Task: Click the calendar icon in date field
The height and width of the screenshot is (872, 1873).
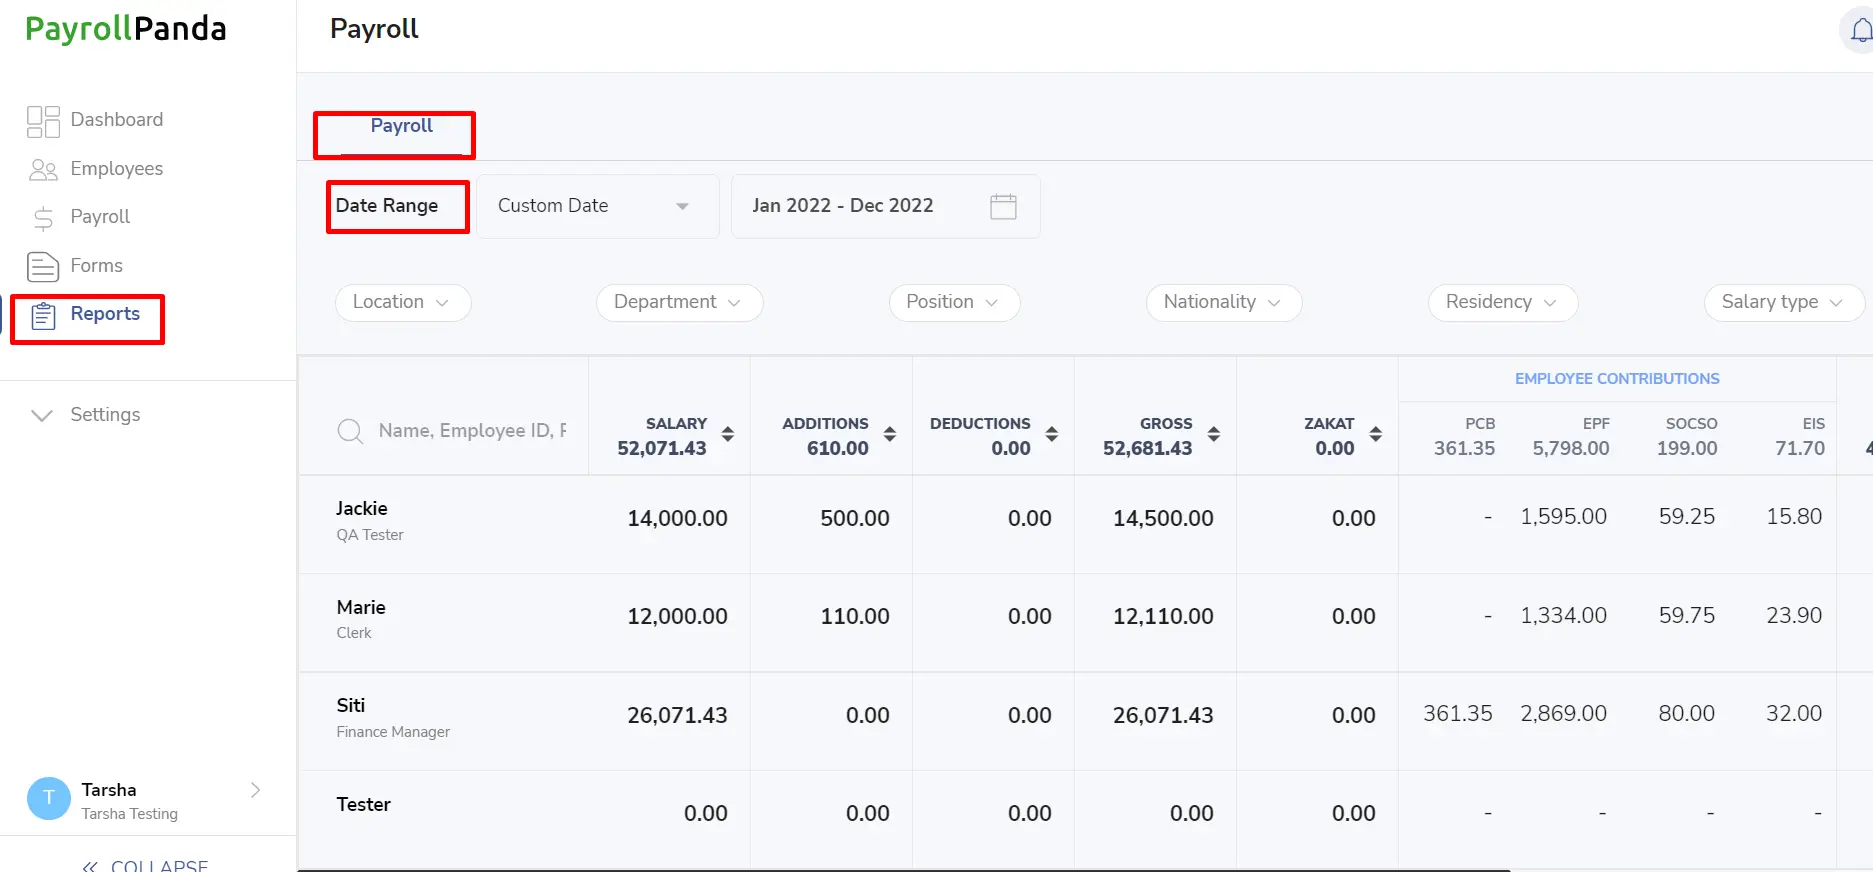Action: pos(1003,206)
